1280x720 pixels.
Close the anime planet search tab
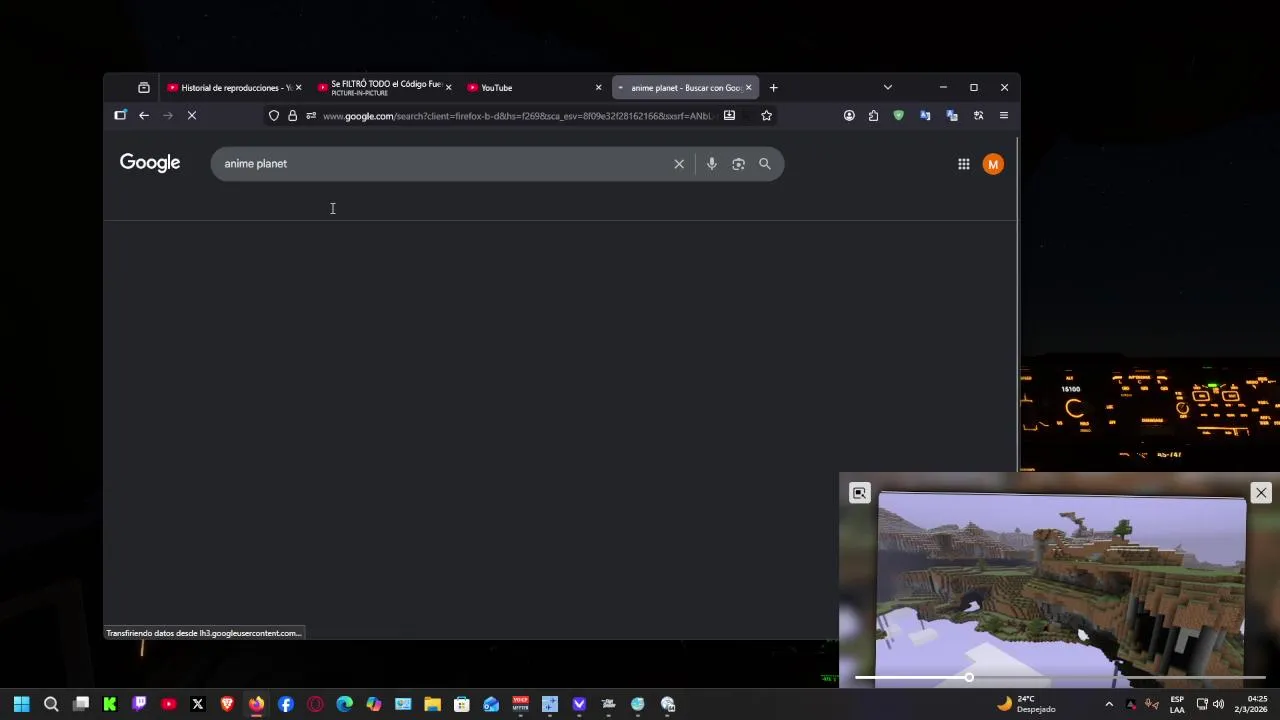coord(748,88)
